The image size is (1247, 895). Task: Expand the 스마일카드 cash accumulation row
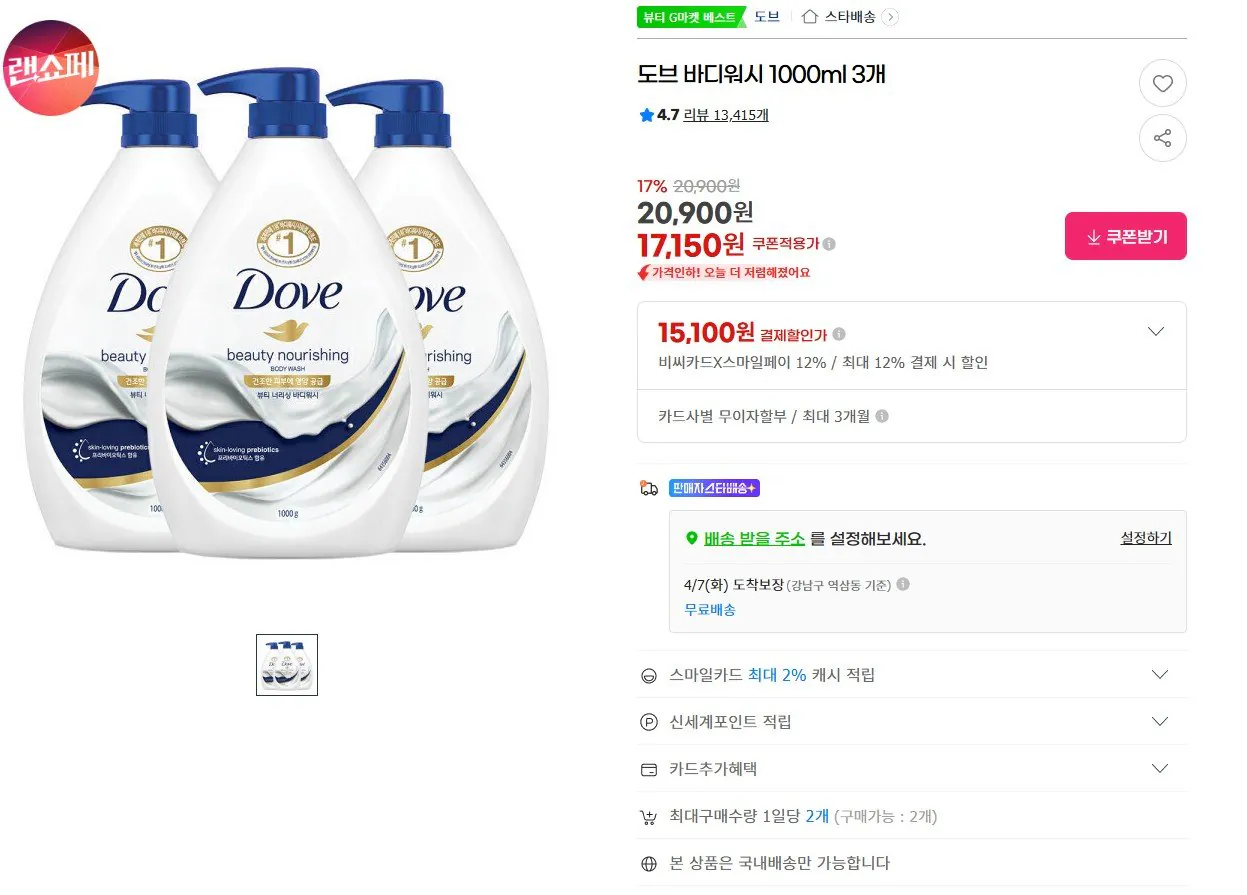tap(1160, 675)
